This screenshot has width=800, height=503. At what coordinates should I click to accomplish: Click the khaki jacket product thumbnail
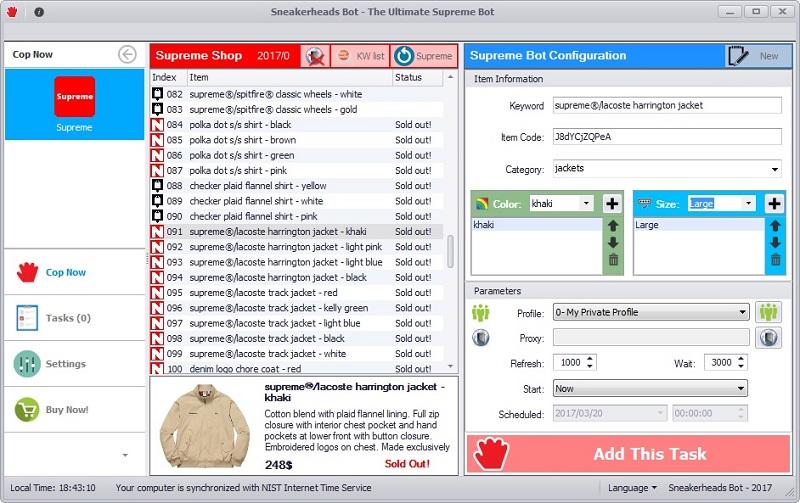point(205,425)
